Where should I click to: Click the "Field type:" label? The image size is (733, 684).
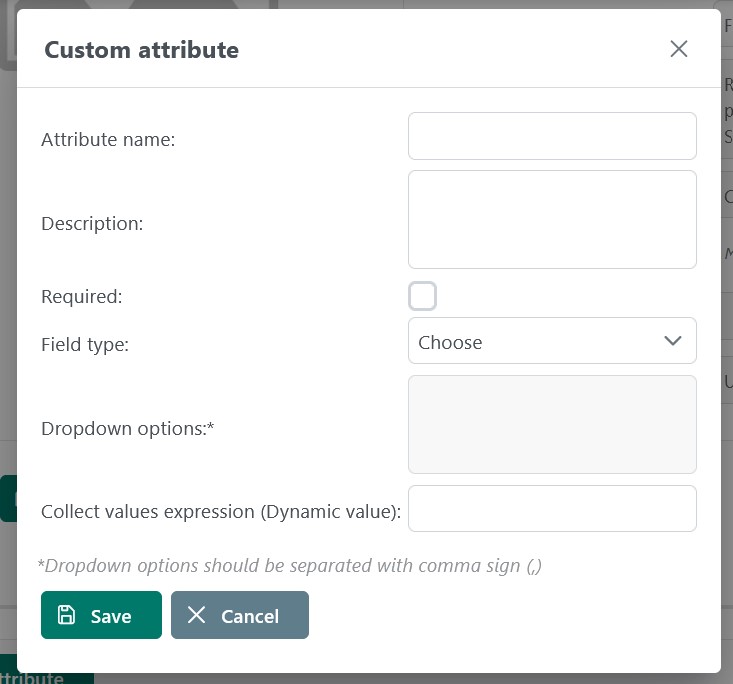[85, 345]
